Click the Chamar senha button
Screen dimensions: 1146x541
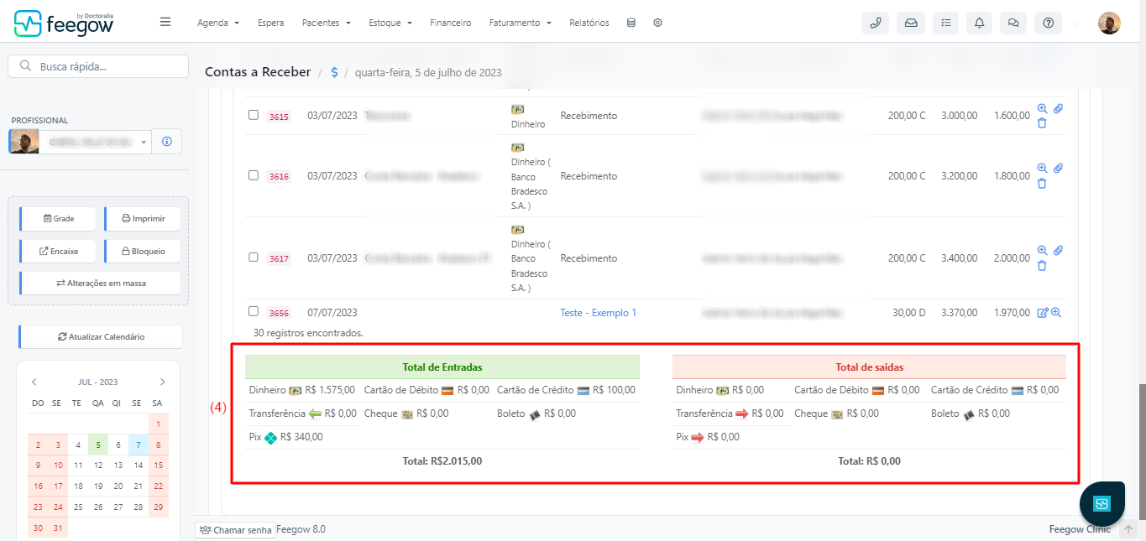tap(235, 530)
